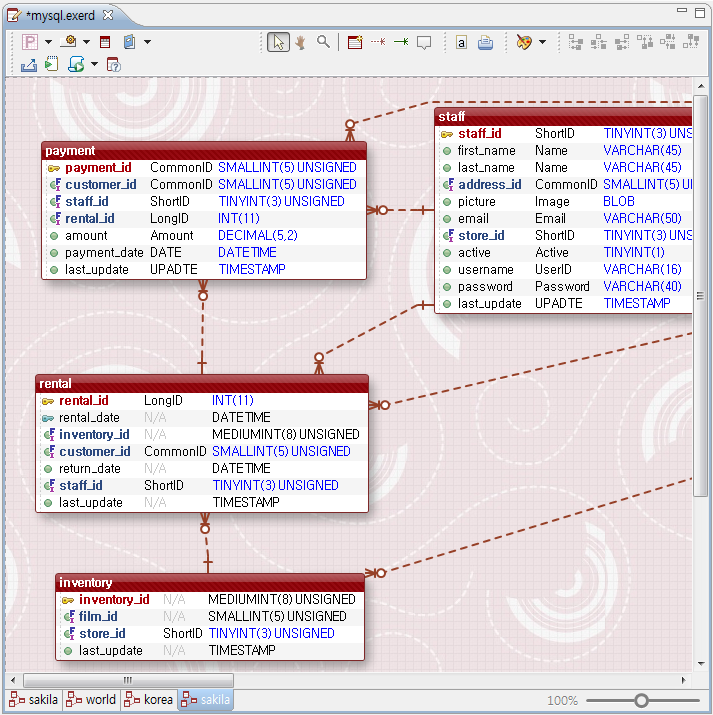Viewport: 713px width, 715px height.
Task: Click the scroll right arrow
Action: pos(683,680)
